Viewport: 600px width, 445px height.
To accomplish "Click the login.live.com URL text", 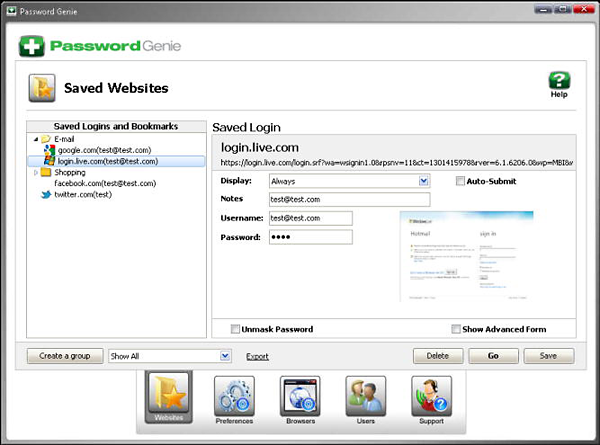I will click(396, 163).
